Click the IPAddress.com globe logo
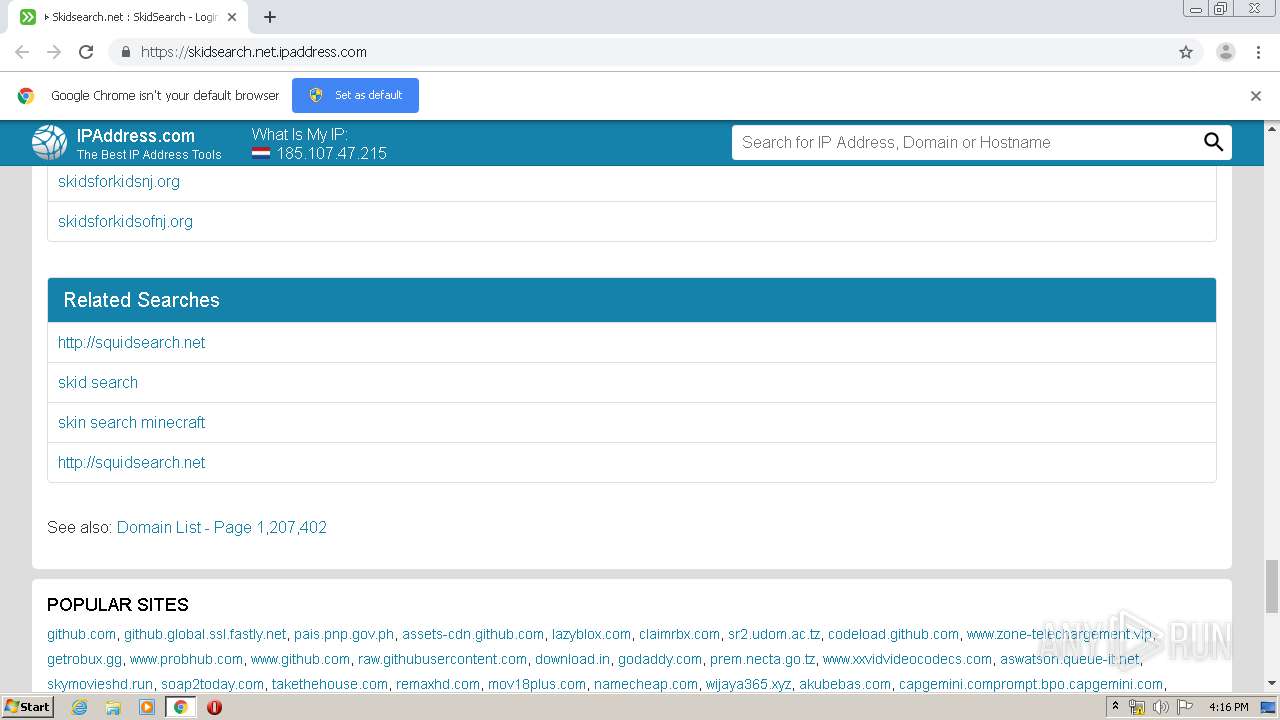 (x=49, y=143)
